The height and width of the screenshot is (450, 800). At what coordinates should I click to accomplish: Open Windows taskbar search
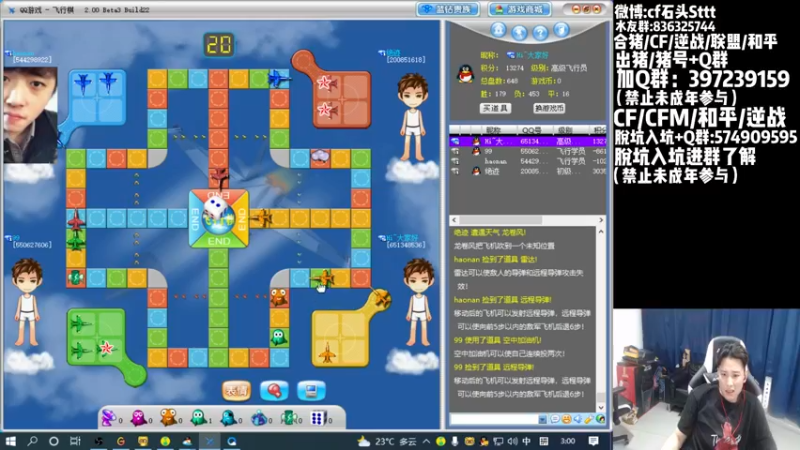32,441
